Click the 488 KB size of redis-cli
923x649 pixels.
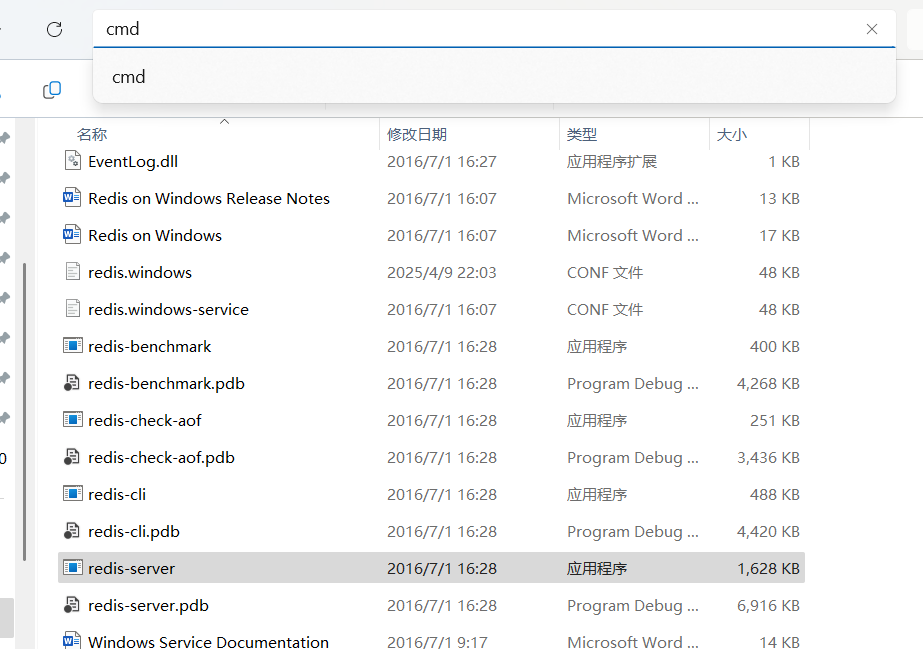pyautogui.click(x=775, y=495)
